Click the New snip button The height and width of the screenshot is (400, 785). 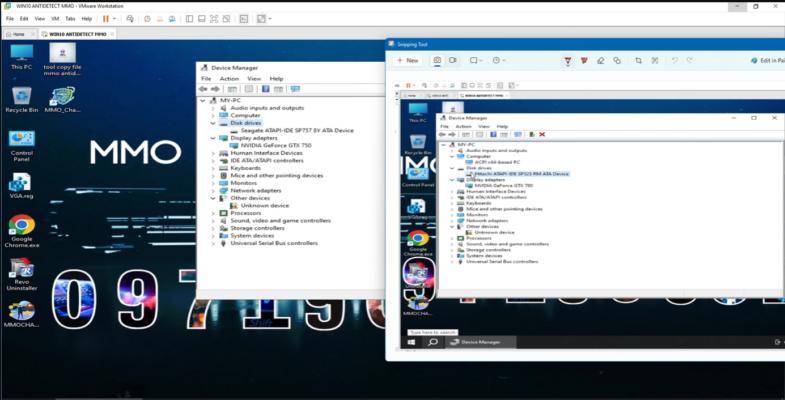pyautogui.click(x=407, y=60)
